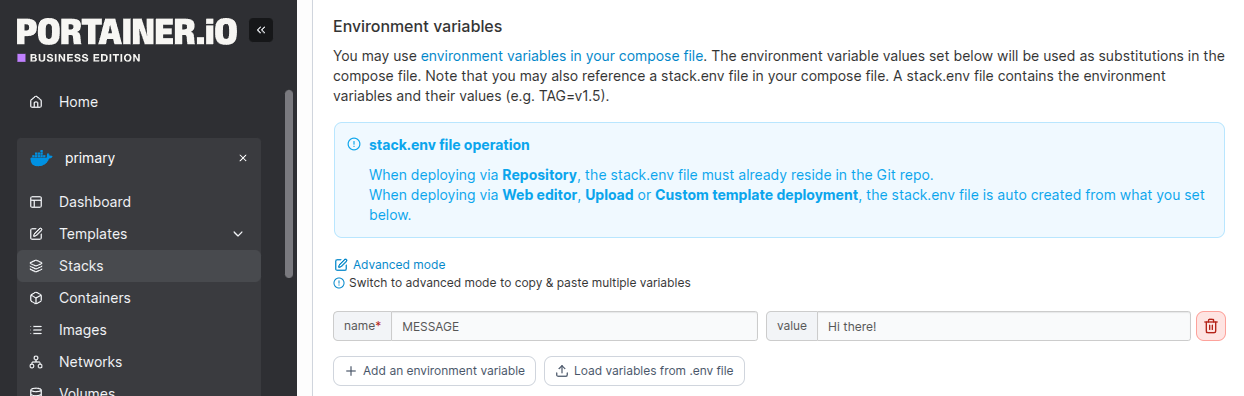Viewport: 1244px width, 396px height.
Task: Open Networks in the sidebar
Action: coord(139,362)
